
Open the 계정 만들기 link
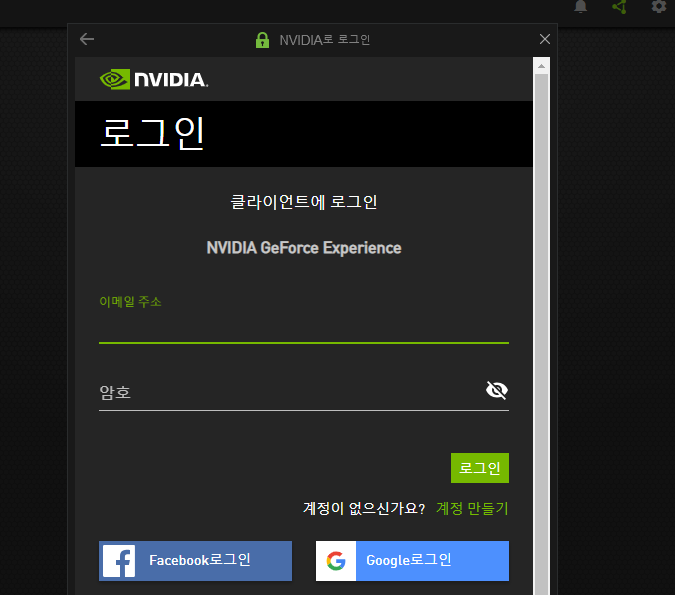click(x=472, y=508)
